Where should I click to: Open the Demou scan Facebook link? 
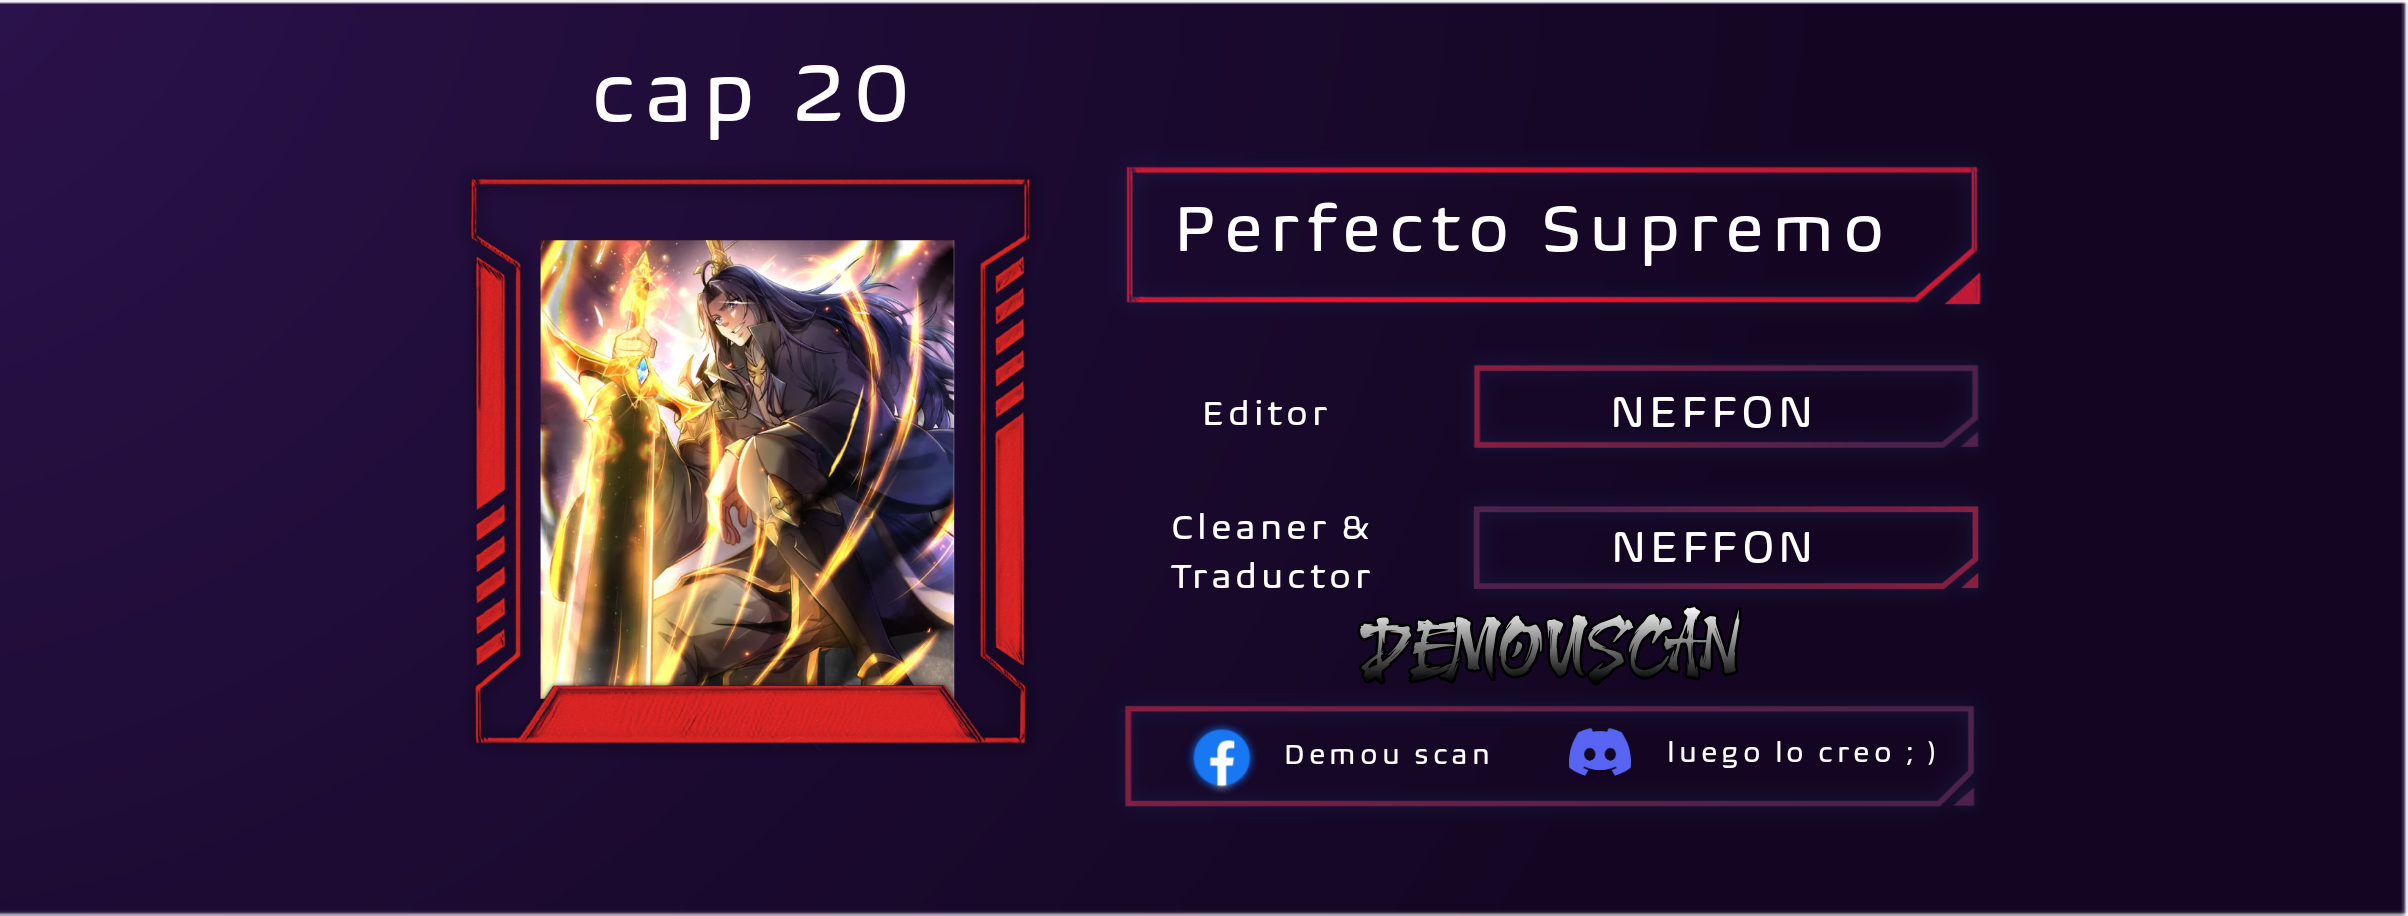click(x=1387, y=755)
